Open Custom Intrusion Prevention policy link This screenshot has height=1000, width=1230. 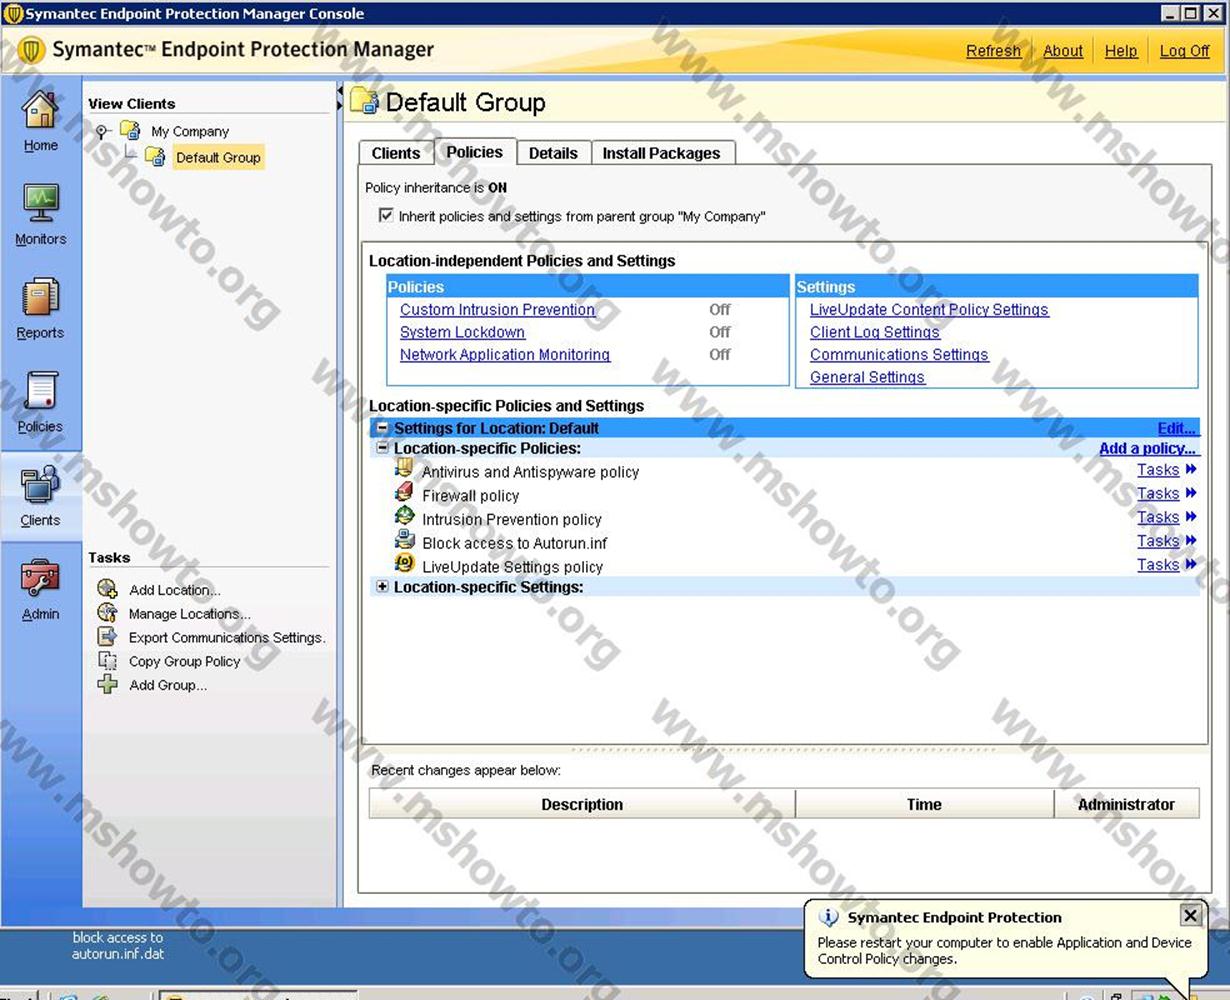(x=497, y=310)
